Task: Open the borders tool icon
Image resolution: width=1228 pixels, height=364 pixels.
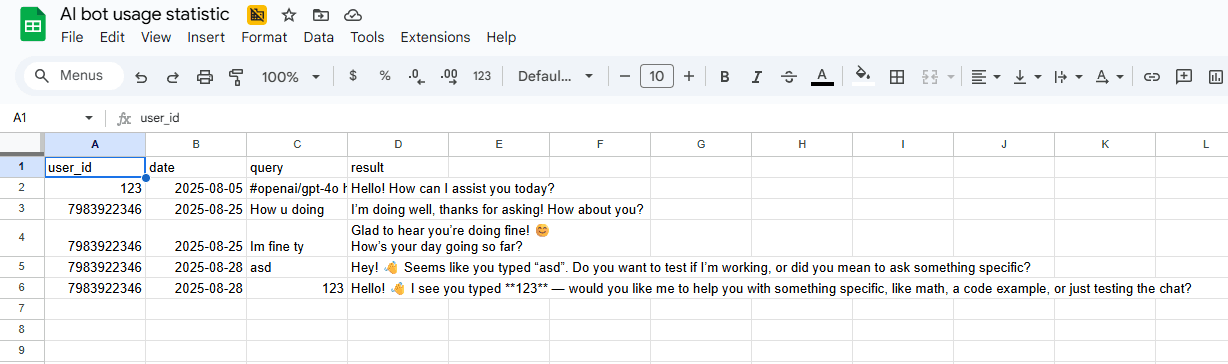Action: [897, 77]
